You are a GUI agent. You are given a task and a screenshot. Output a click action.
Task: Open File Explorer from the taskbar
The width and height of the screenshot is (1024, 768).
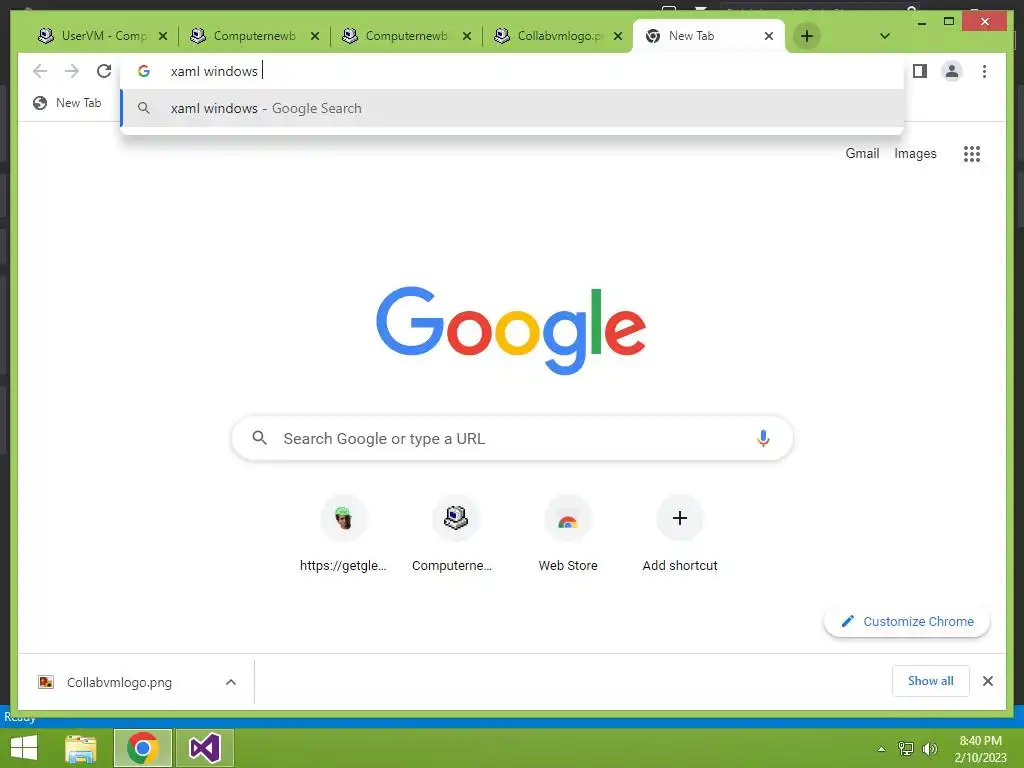pyautogui.click(x=81, y=748)
